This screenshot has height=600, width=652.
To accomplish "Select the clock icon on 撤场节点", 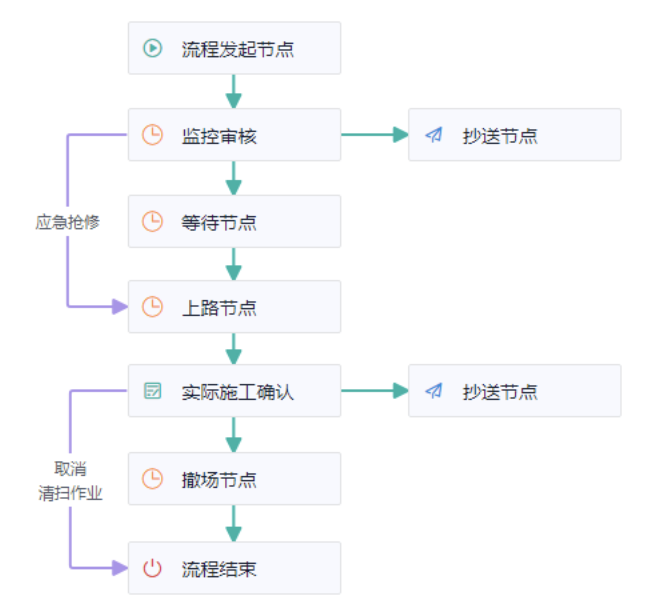I will 152,478.
